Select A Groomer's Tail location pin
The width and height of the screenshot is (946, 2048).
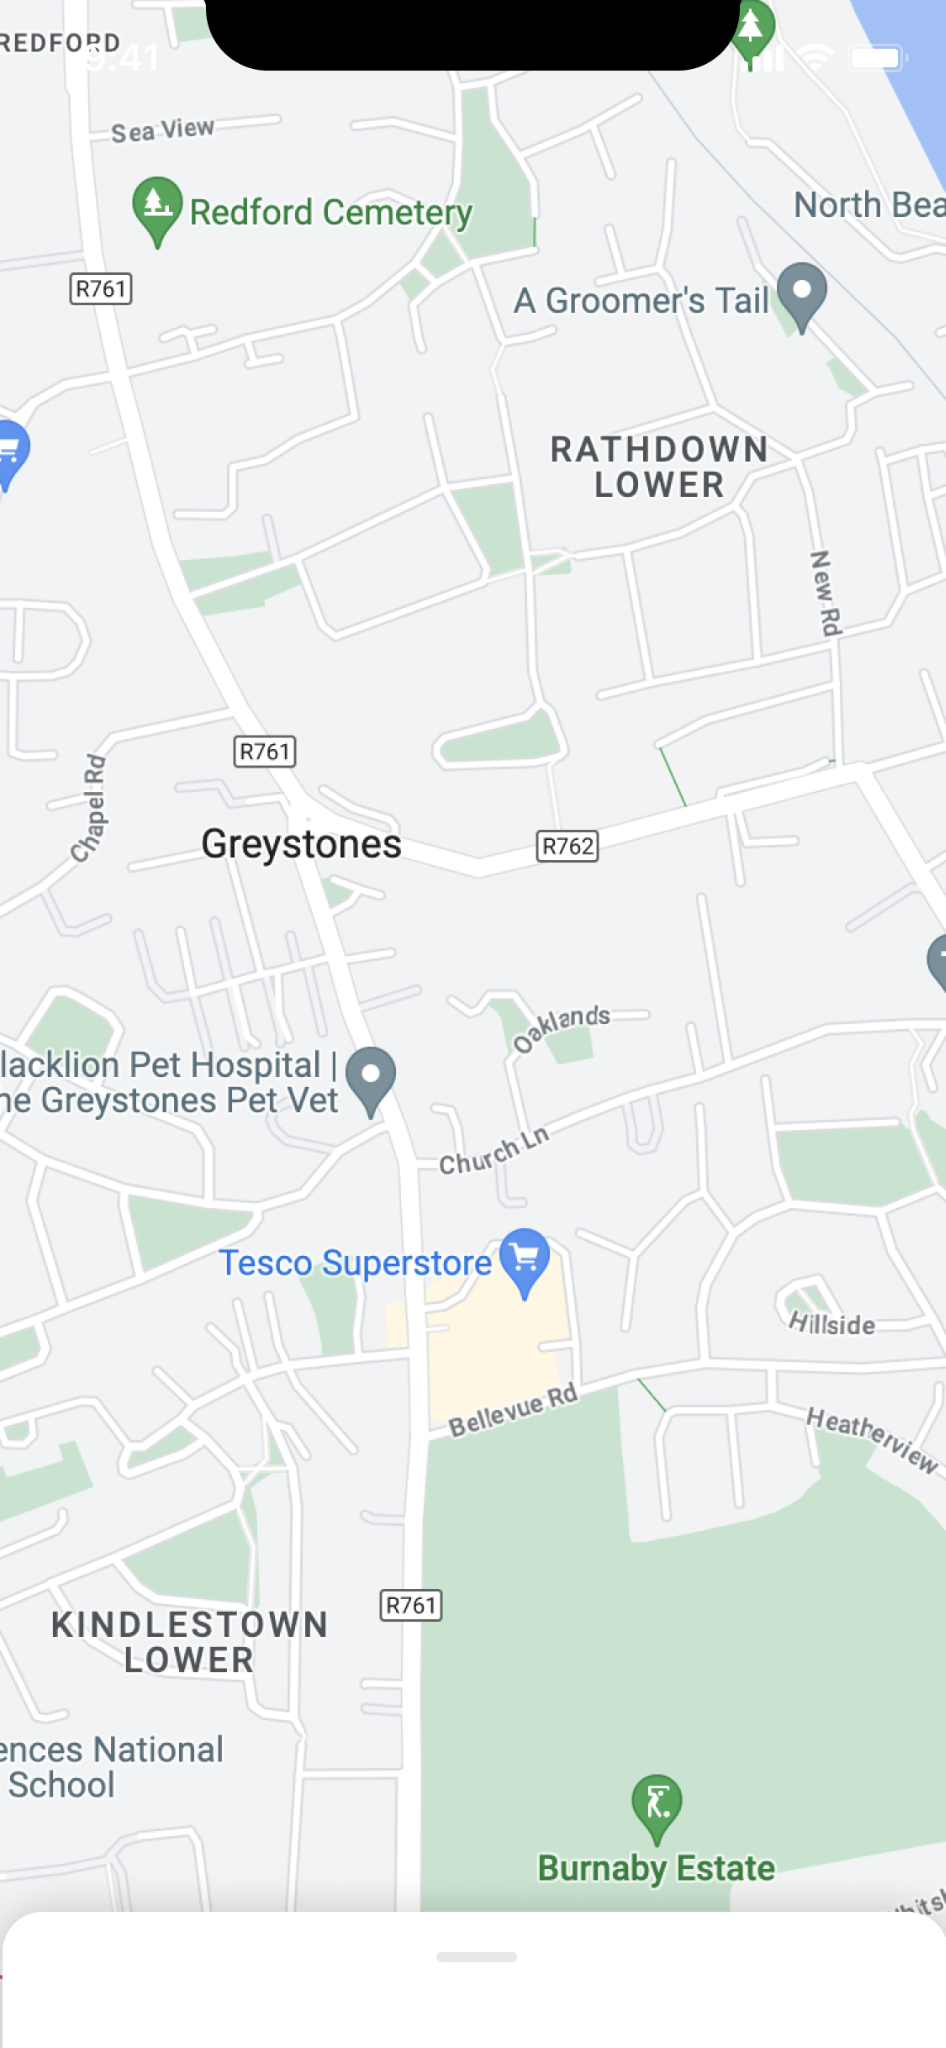pos(802,297)
